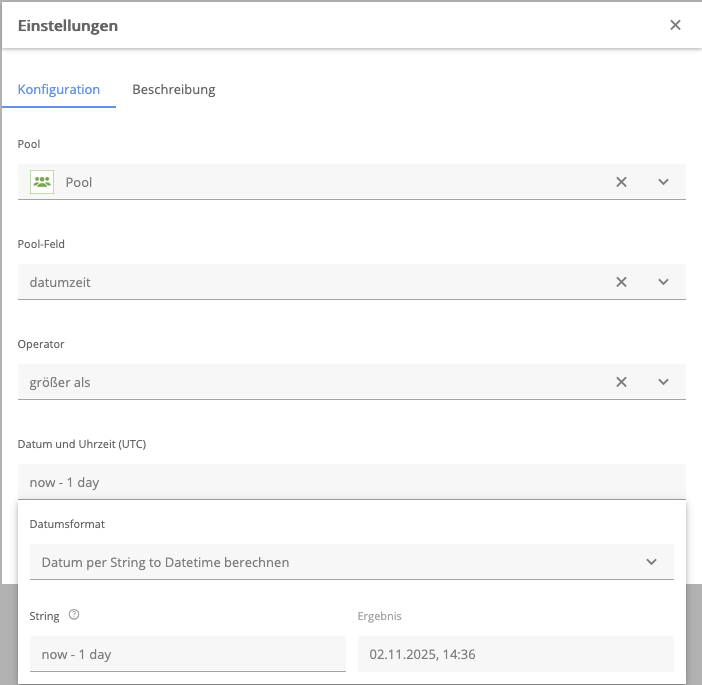Clear the Pool selection
Image resolution: width=702 pixels, height=685 pixels.
pos(621,182)
